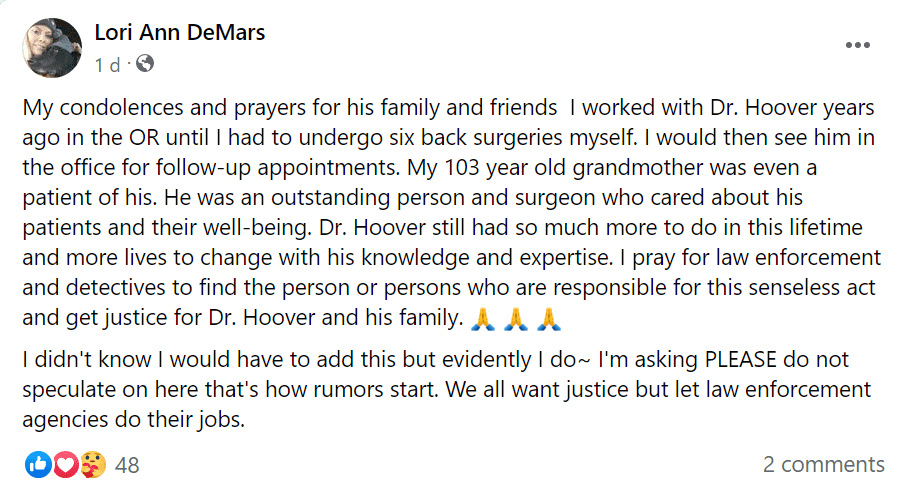The height and width of the screenshot is (494, 900).
Task: Click the globe public privacy icon
Action: [144, 65]
